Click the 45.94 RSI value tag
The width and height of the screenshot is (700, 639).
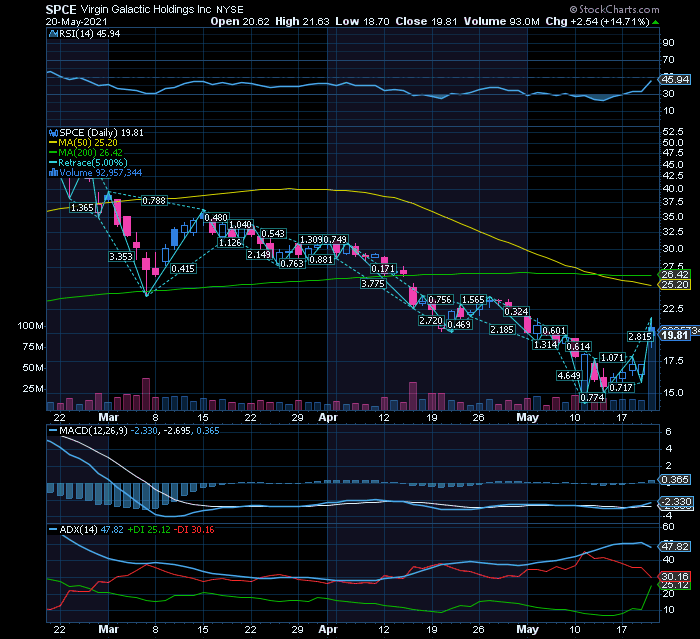(x=675, y=79)
